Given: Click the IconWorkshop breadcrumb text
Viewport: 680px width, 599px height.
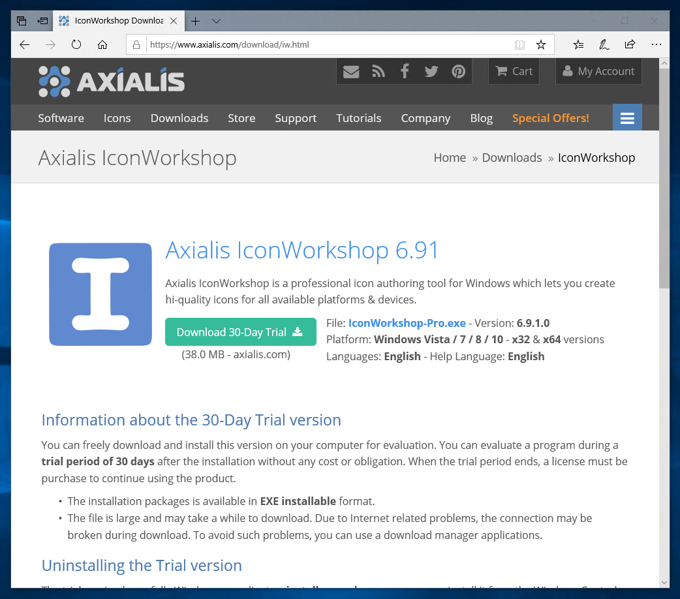Looking at the screenshot, I should (x=596, y=158).
